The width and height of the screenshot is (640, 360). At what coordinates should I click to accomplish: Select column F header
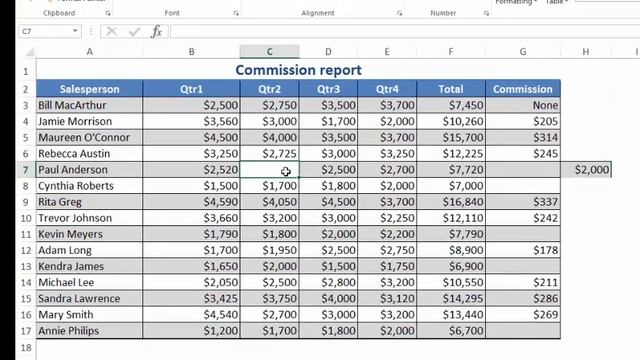click(451, 52)
